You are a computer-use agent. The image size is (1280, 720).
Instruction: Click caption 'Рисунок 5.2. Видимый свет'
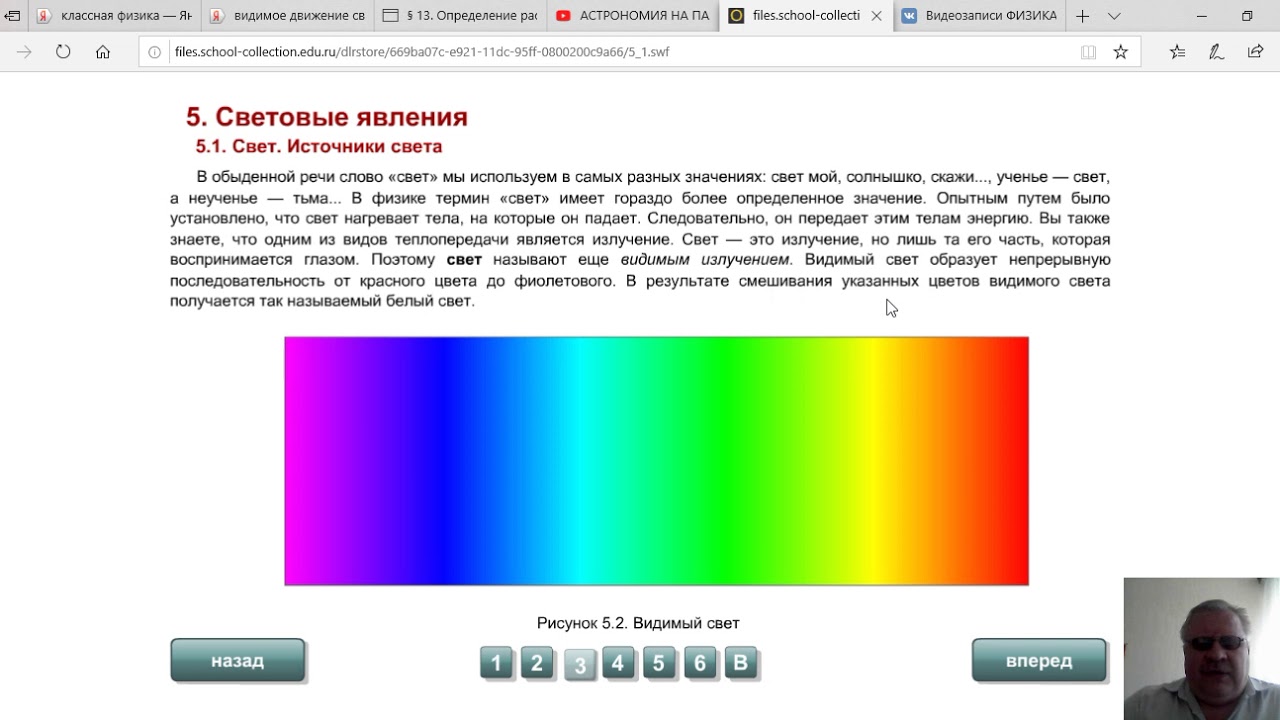coord(638,623)
